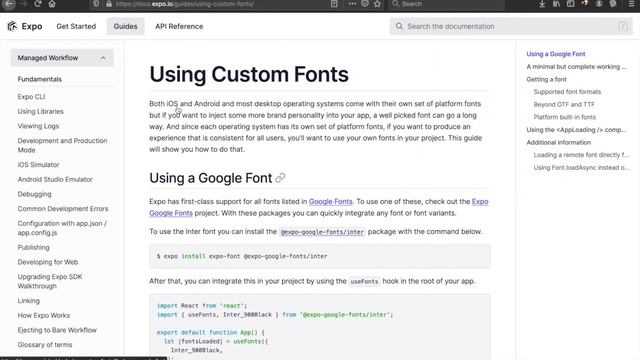The height and width of the screenshot is (360, 640).
Task: Click the expo install command code block
Action: click(320, 256)
